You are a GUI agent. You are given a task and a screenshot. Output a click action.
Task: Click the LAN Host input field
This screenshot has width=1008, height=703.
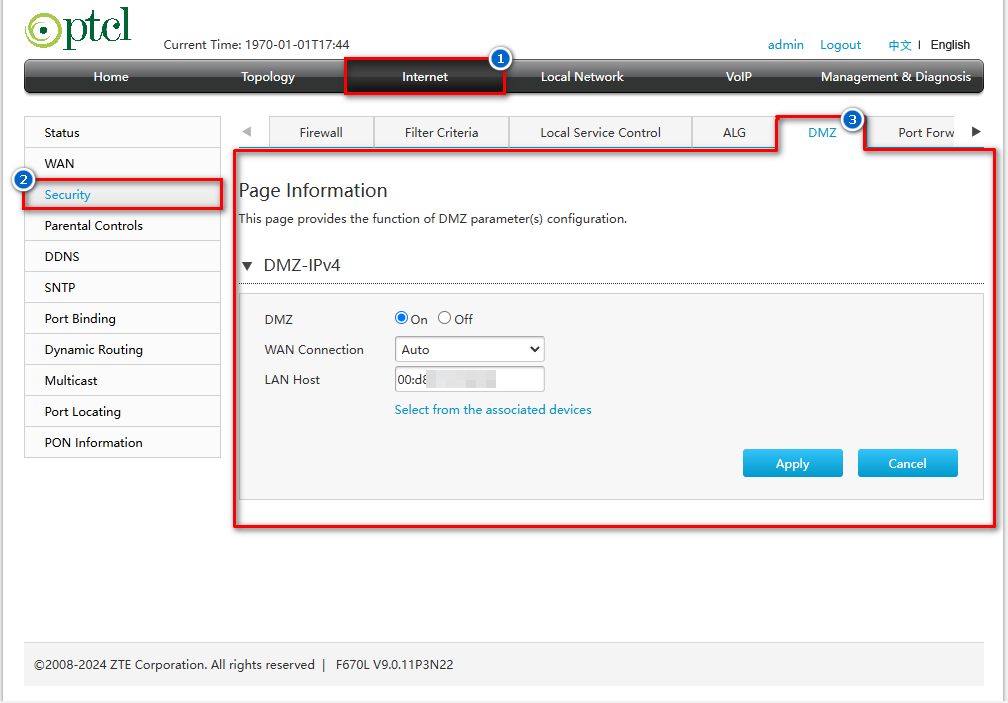tap(469, 379)
